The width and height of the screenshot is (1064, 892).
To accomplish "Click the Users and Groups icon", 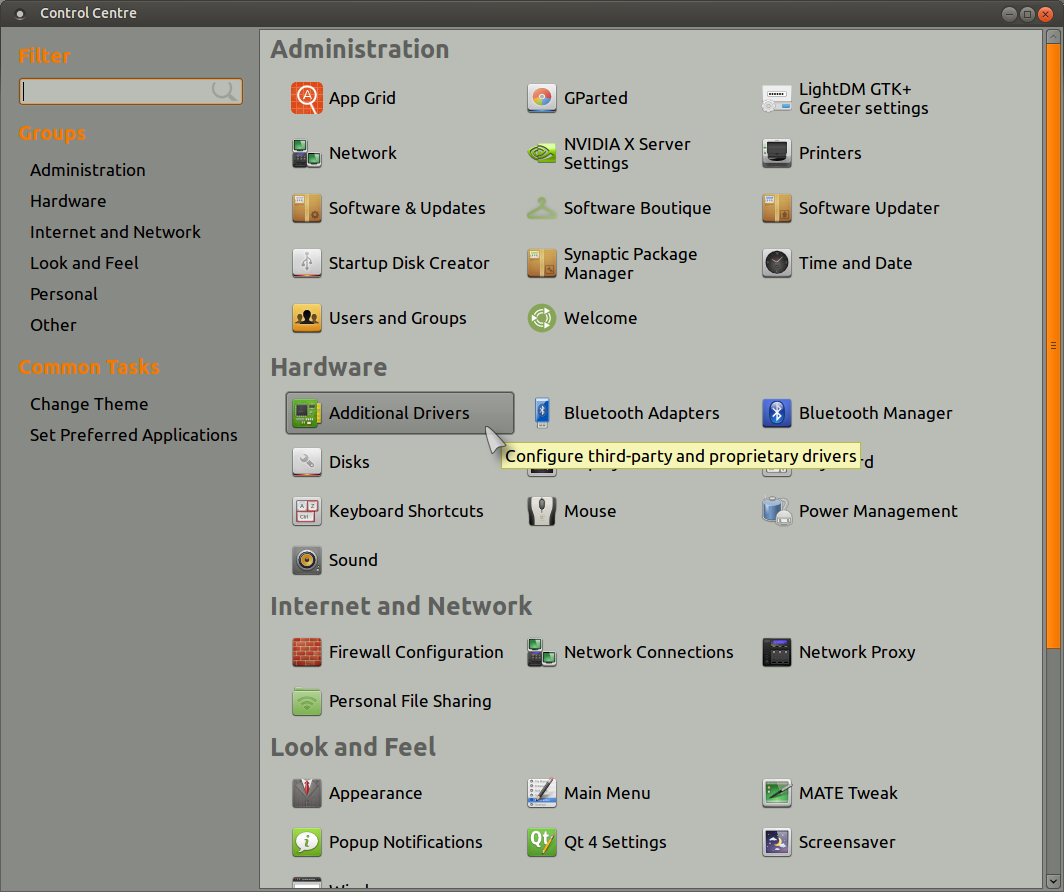I will click(x=307, y=318).
